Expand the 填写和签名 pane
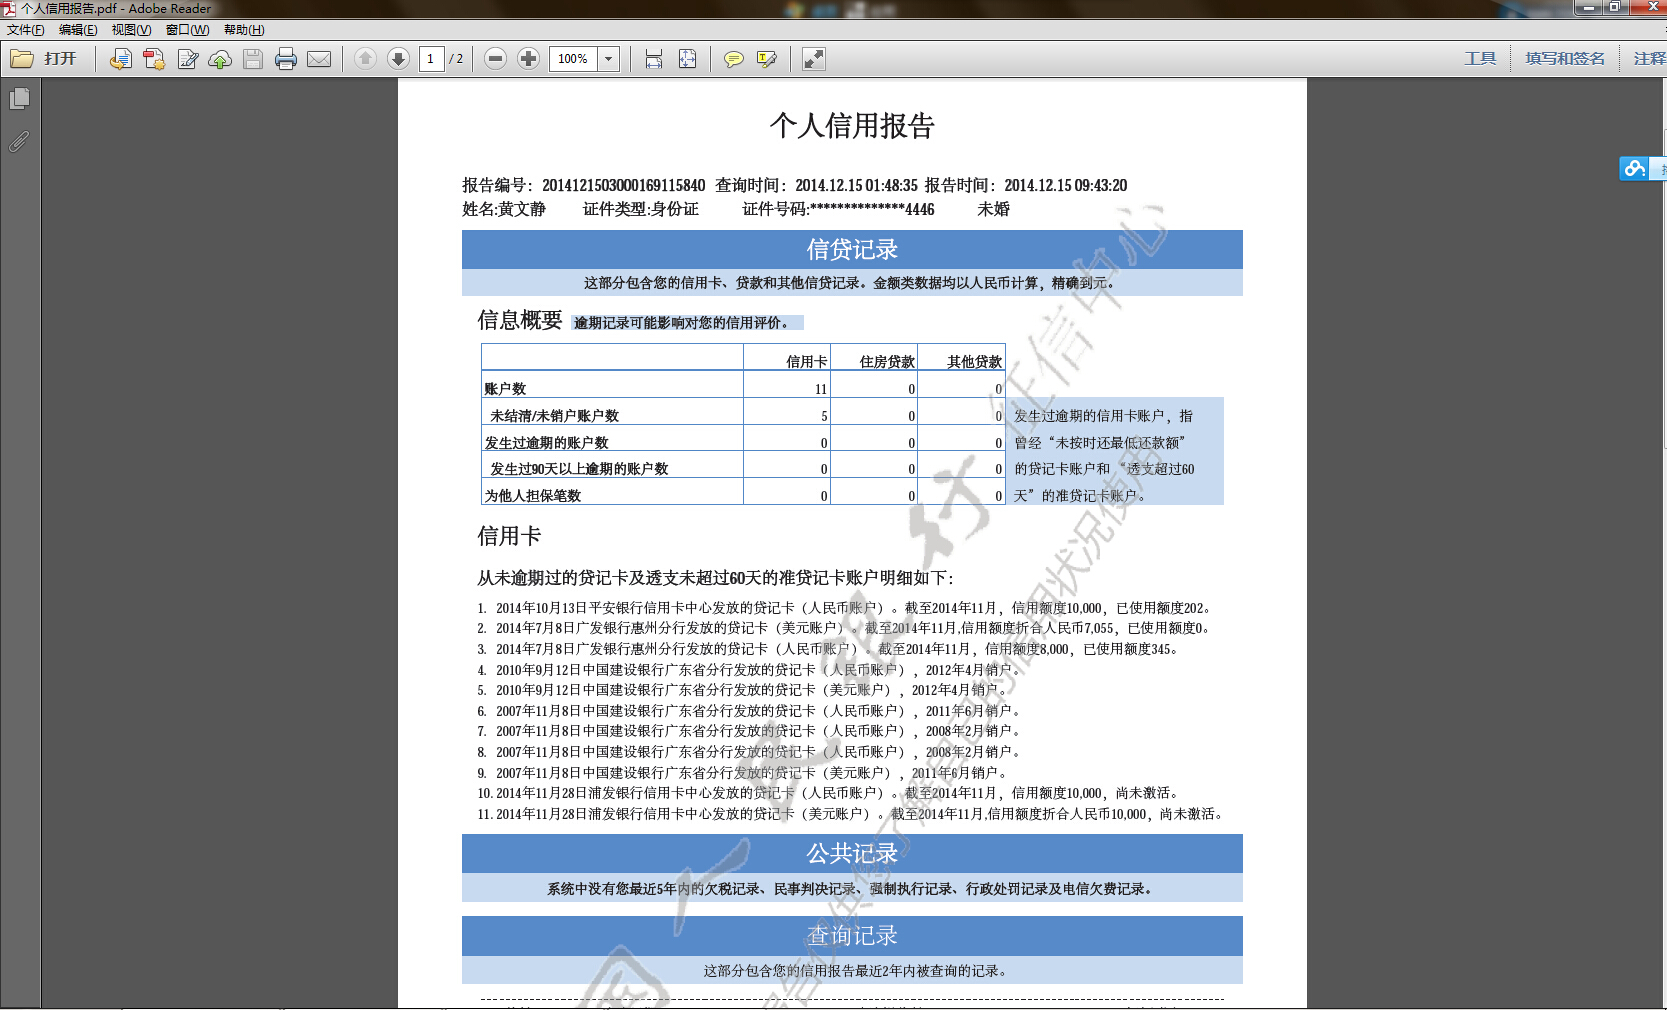 [1564, 59]
